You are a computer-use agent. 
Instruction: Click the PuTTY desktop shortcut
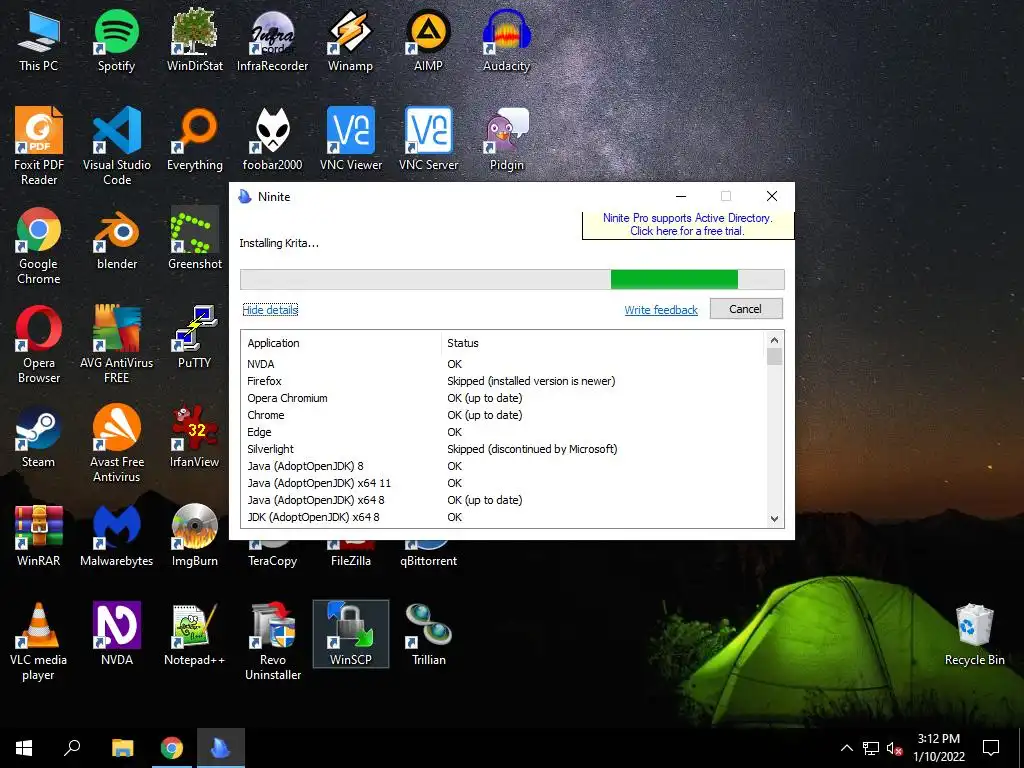pyautogui.click(x=195, y=338)
